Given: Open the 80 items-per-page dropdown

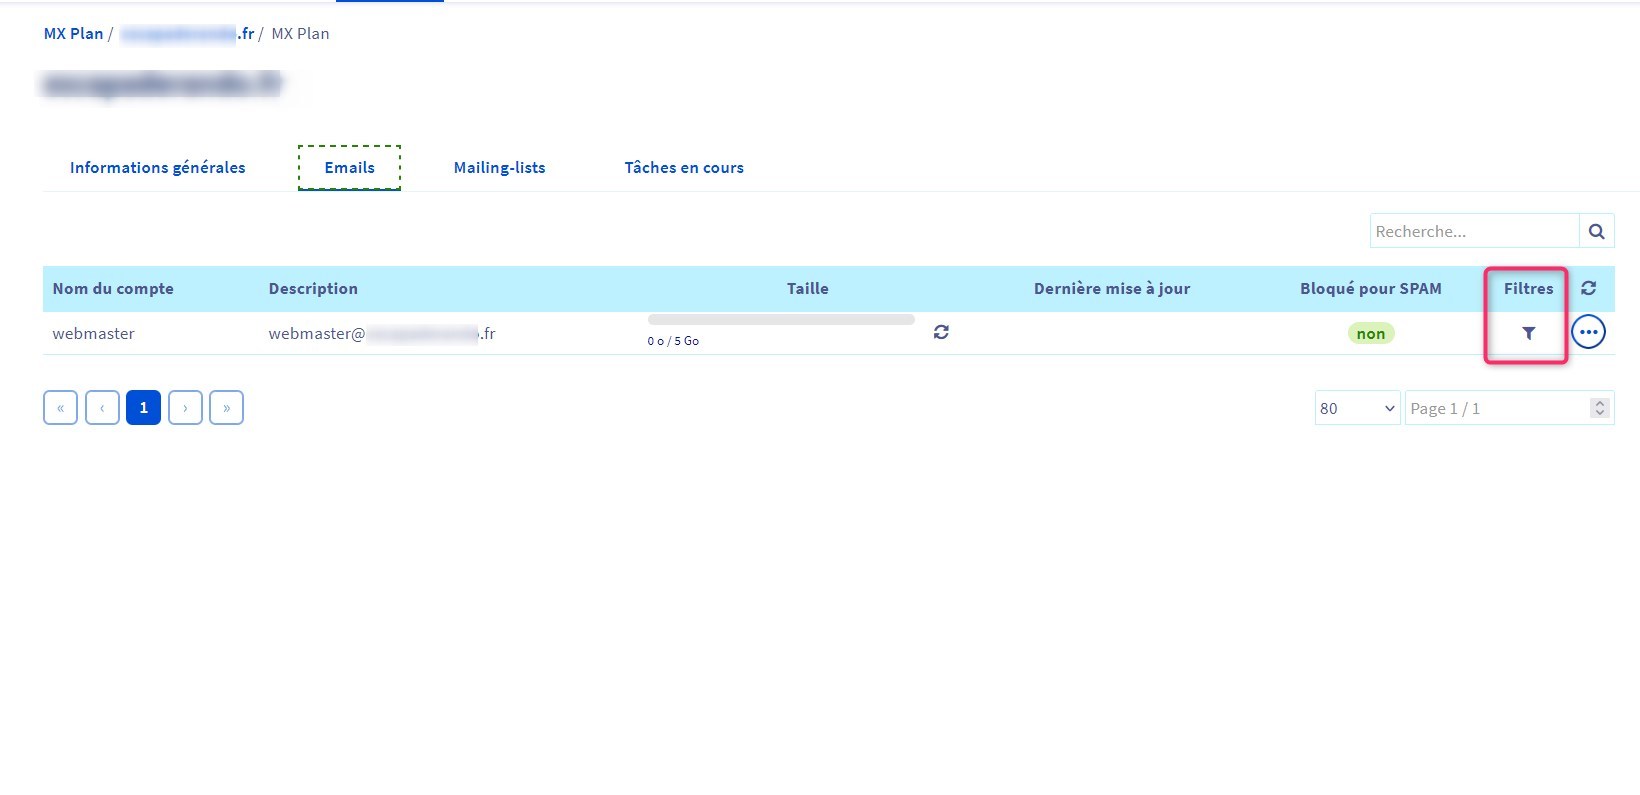Looking at the screenshot, I should [x=1356, y=408].
